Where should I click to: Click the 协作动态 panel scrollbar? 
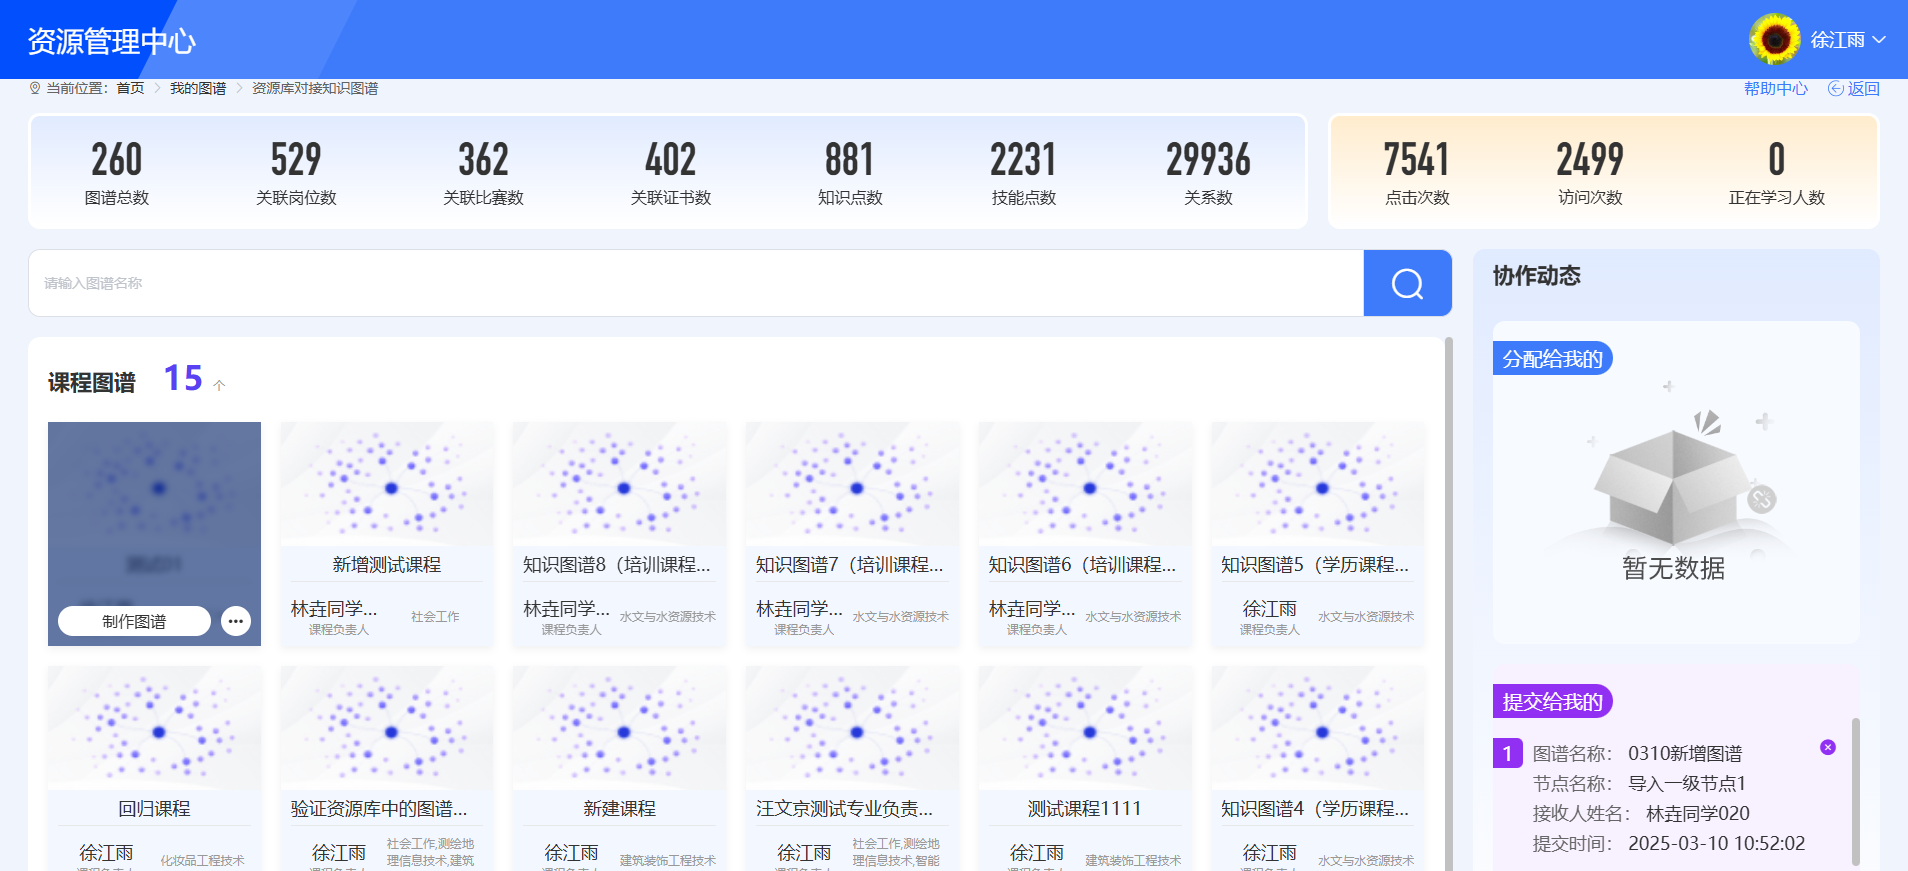[x=1856, y=790]
